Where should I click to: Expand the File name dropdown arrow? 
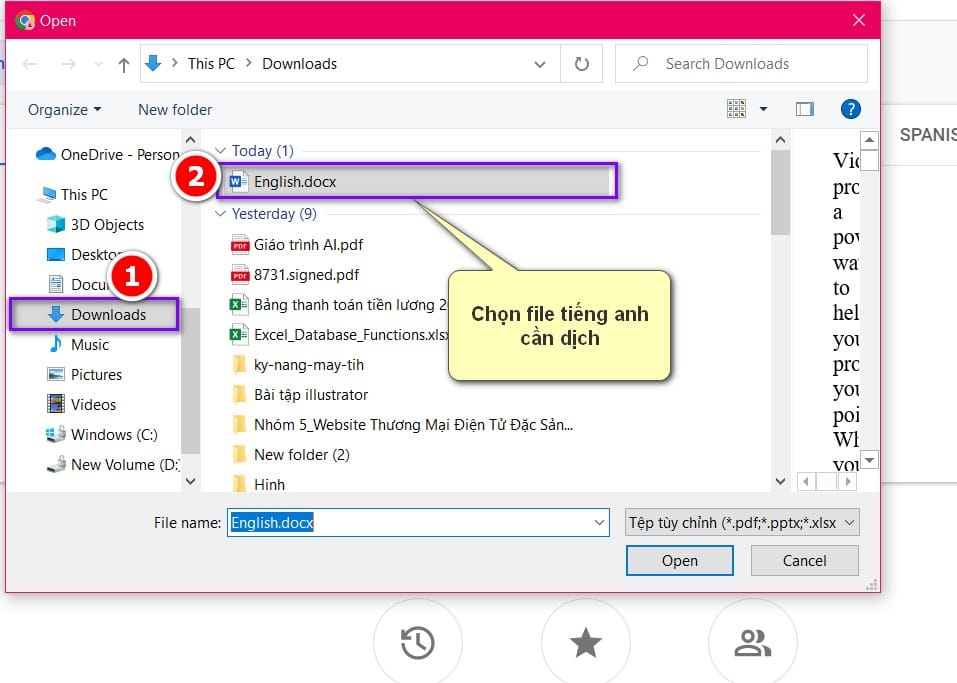599,522
